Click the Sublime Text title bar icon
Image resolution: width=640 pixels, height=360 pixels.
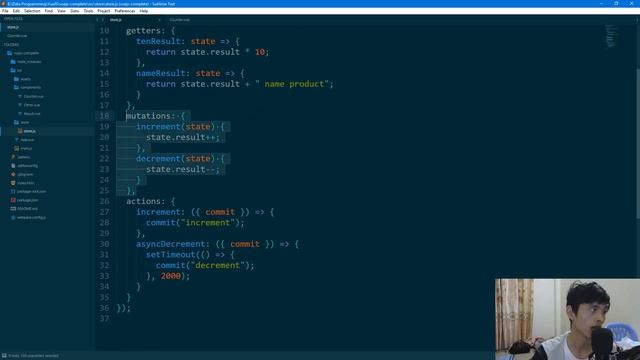coord(3,4)
